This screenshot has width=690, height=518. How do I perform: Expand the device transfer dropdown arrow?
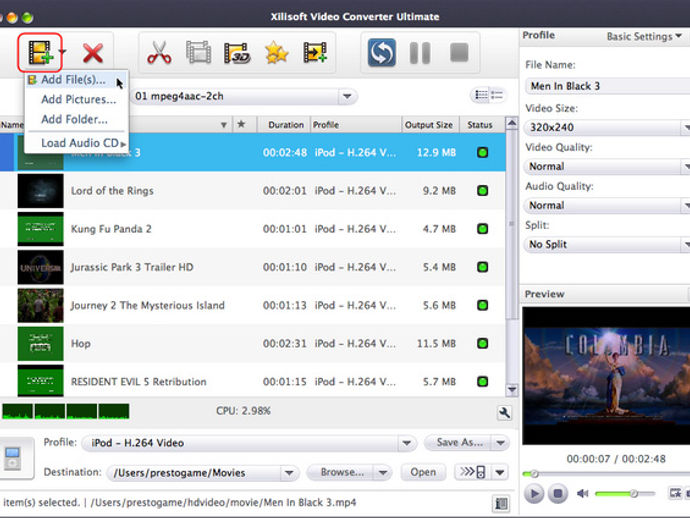500,473
